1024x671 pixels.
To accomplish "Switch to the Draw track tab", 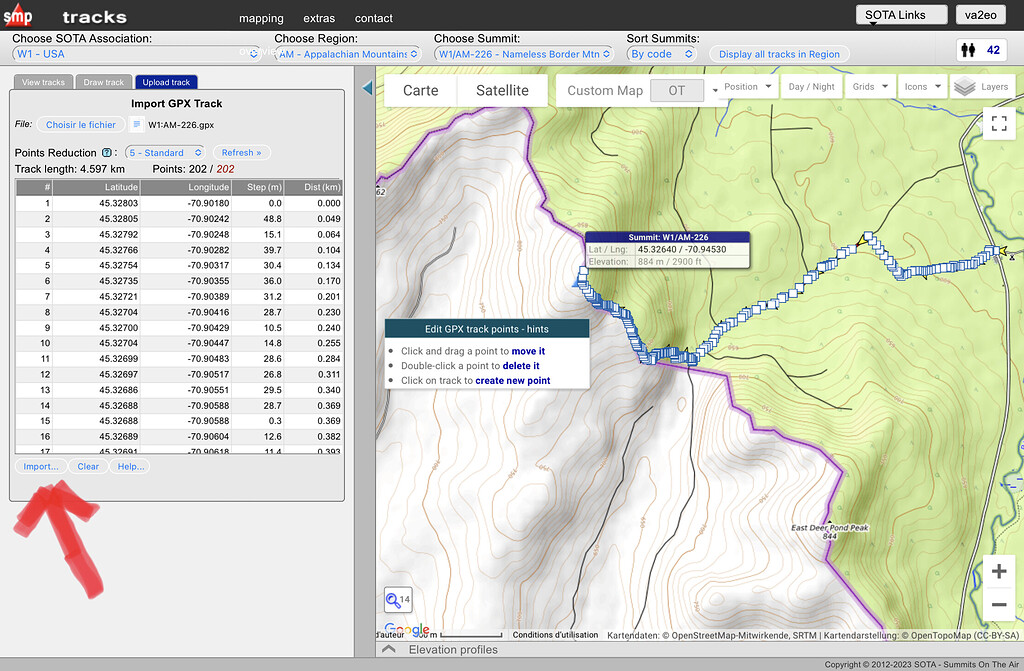I will (x=104, y=82).
